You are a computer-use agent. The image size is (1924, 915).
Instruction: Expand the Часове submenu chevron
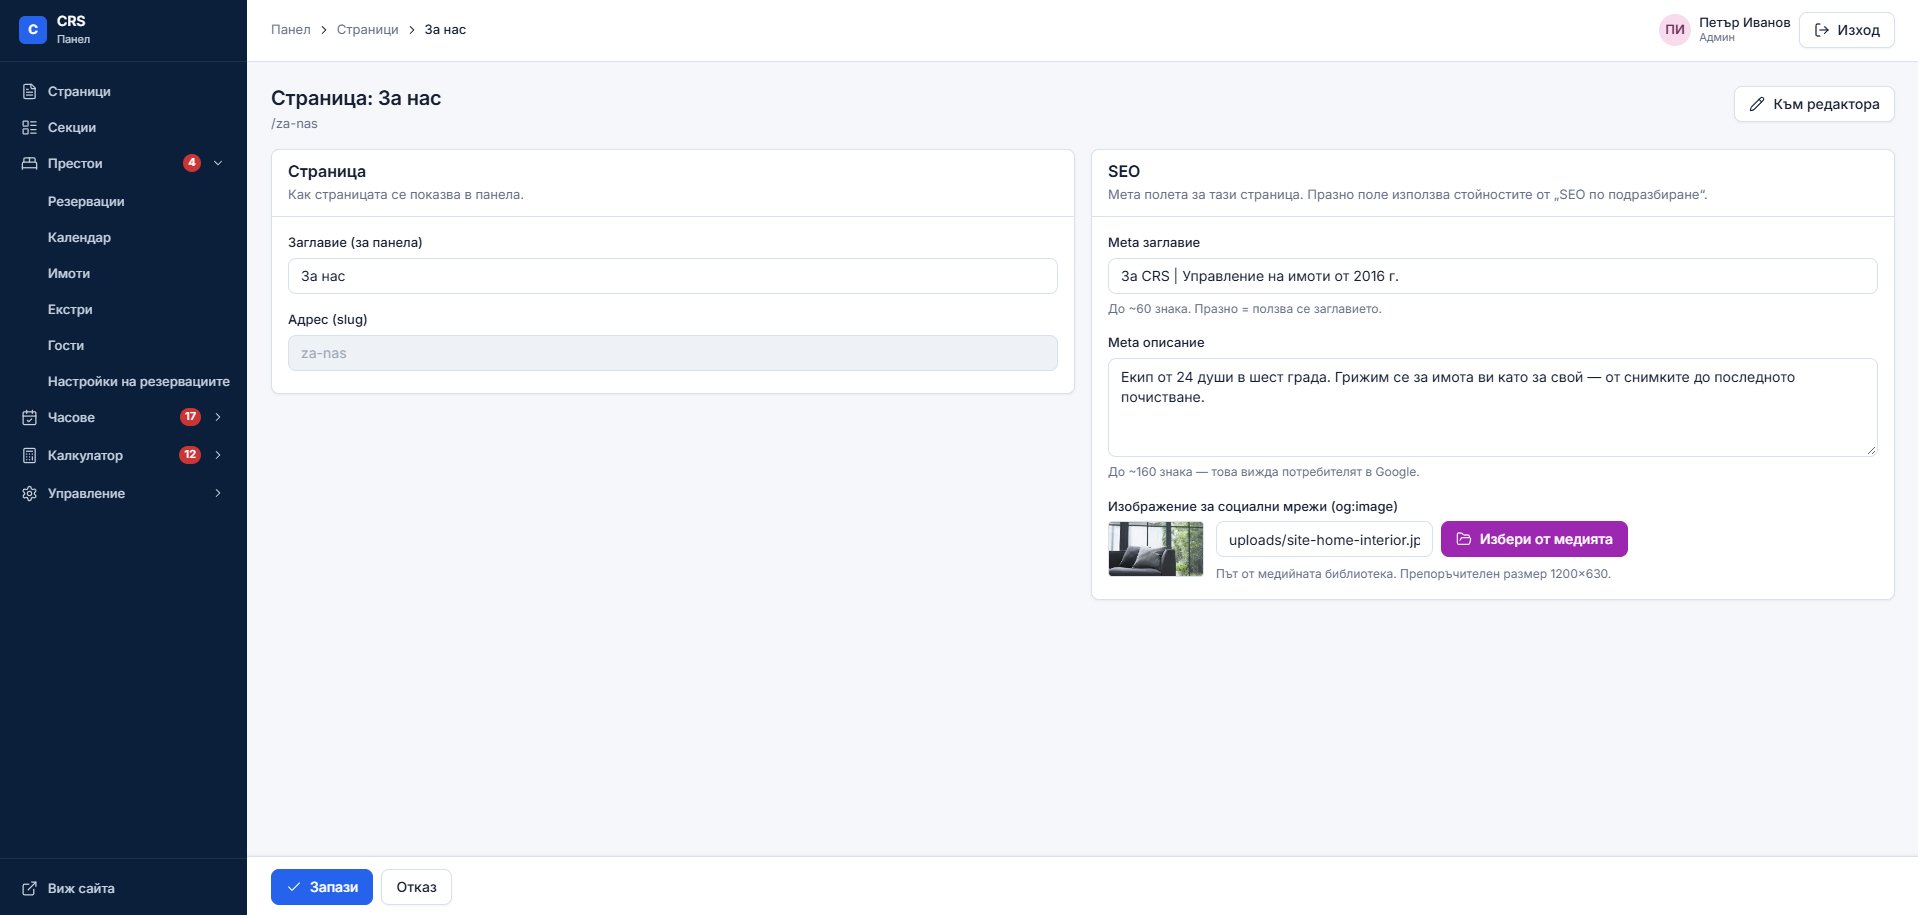tap(218, 417)
